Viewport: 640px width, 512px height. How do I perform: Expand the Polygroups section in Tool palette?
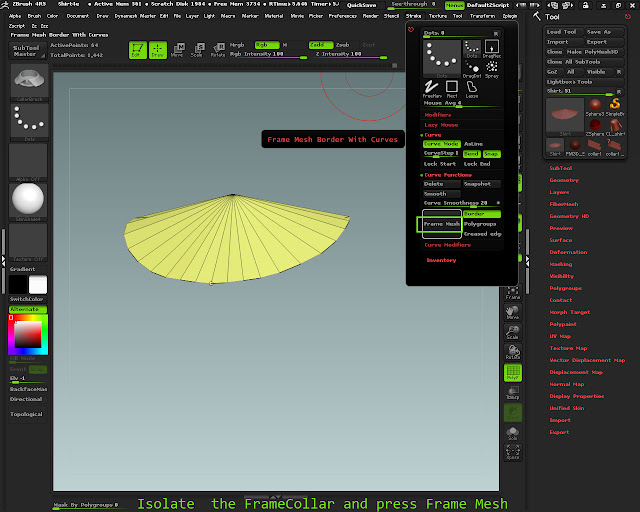[565, 288]
